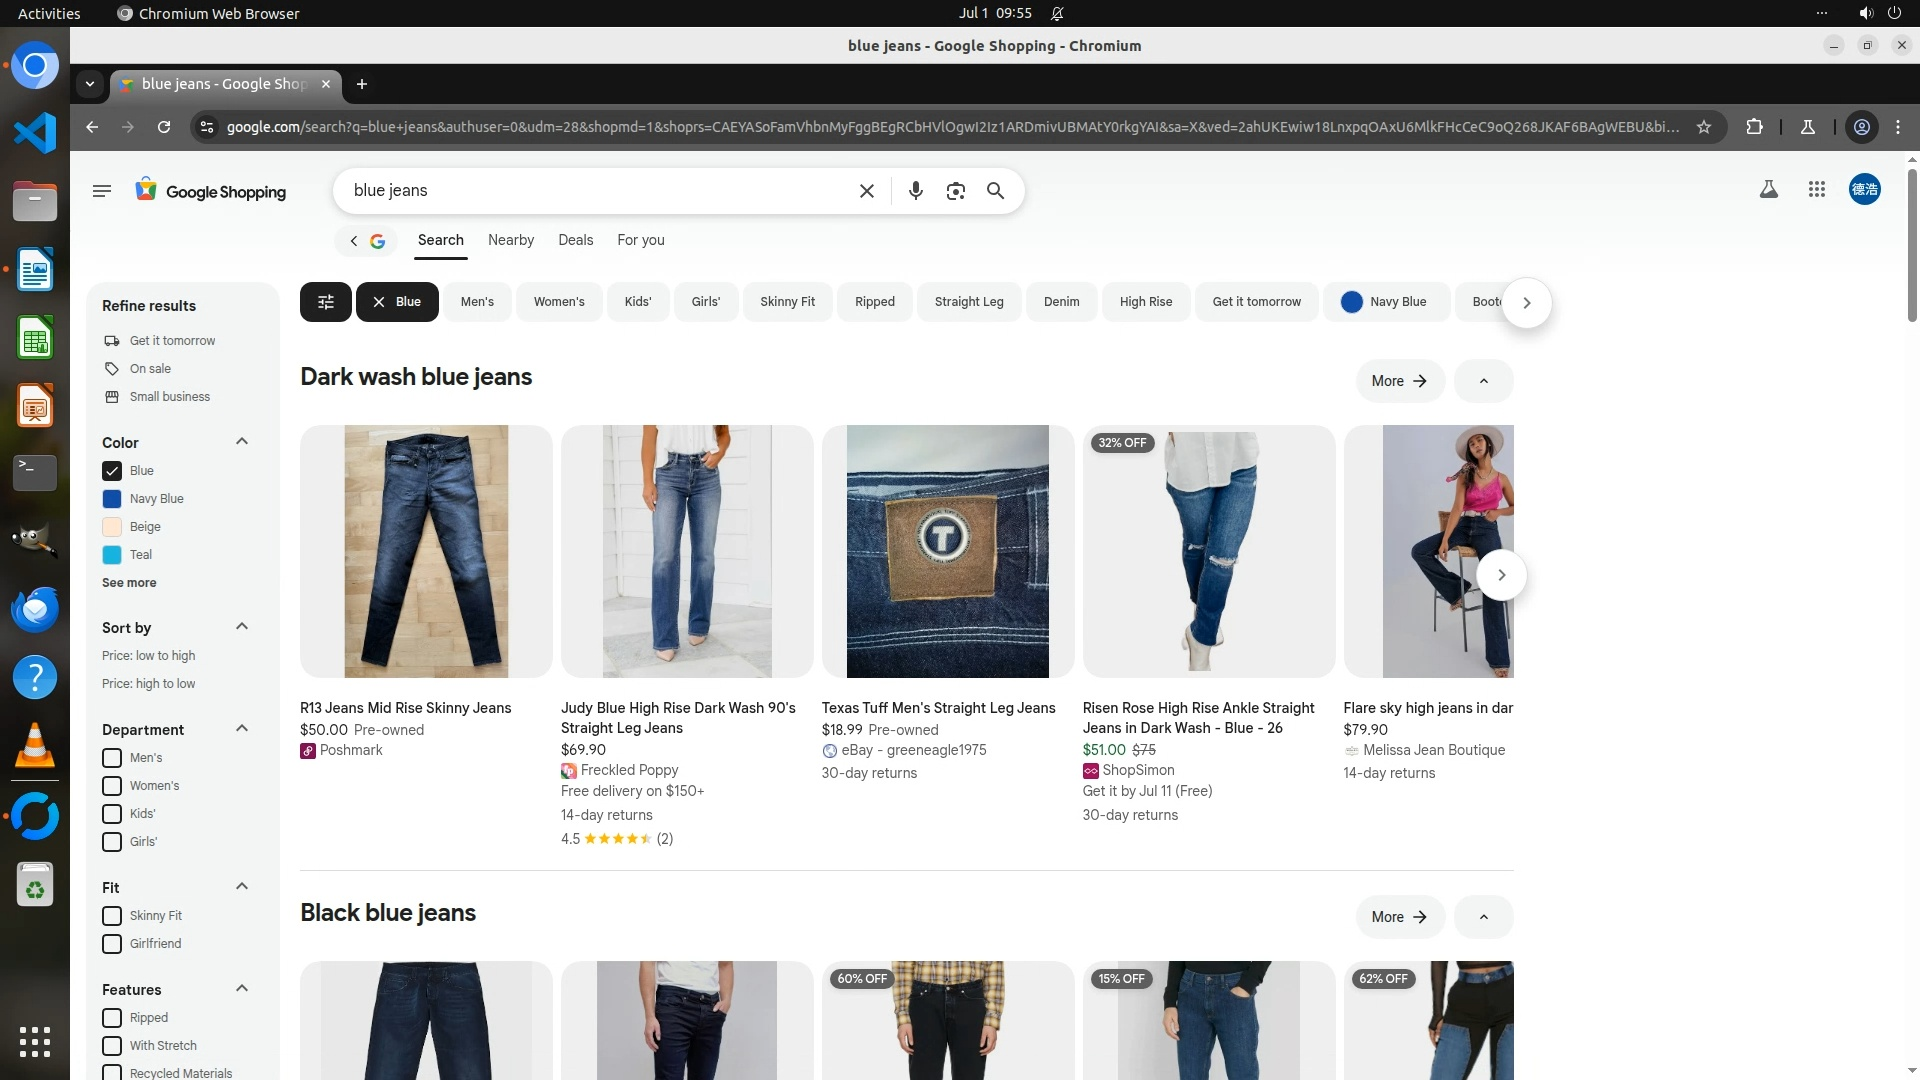The image size is (1920, 1080).
Task: Sort by Price: low to high
Action: 148,656
